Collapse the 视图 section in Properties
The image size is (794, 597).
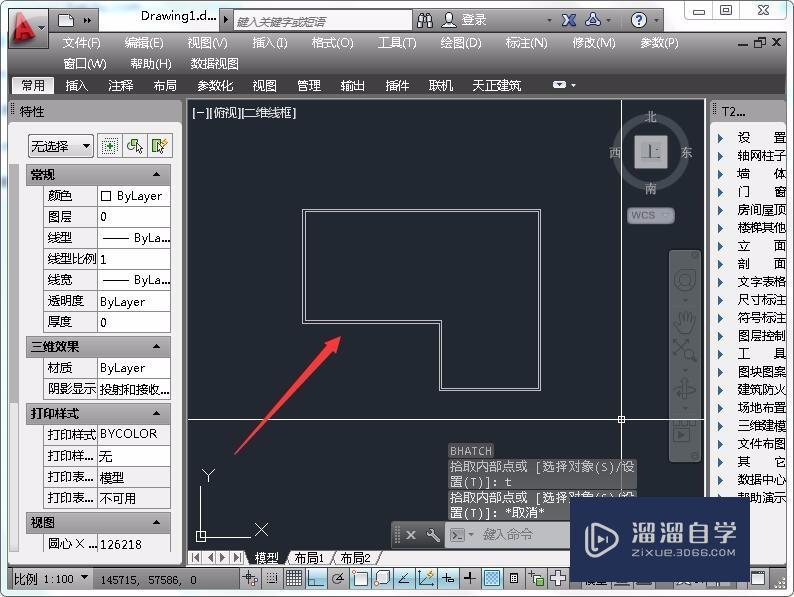pos(156,523)
